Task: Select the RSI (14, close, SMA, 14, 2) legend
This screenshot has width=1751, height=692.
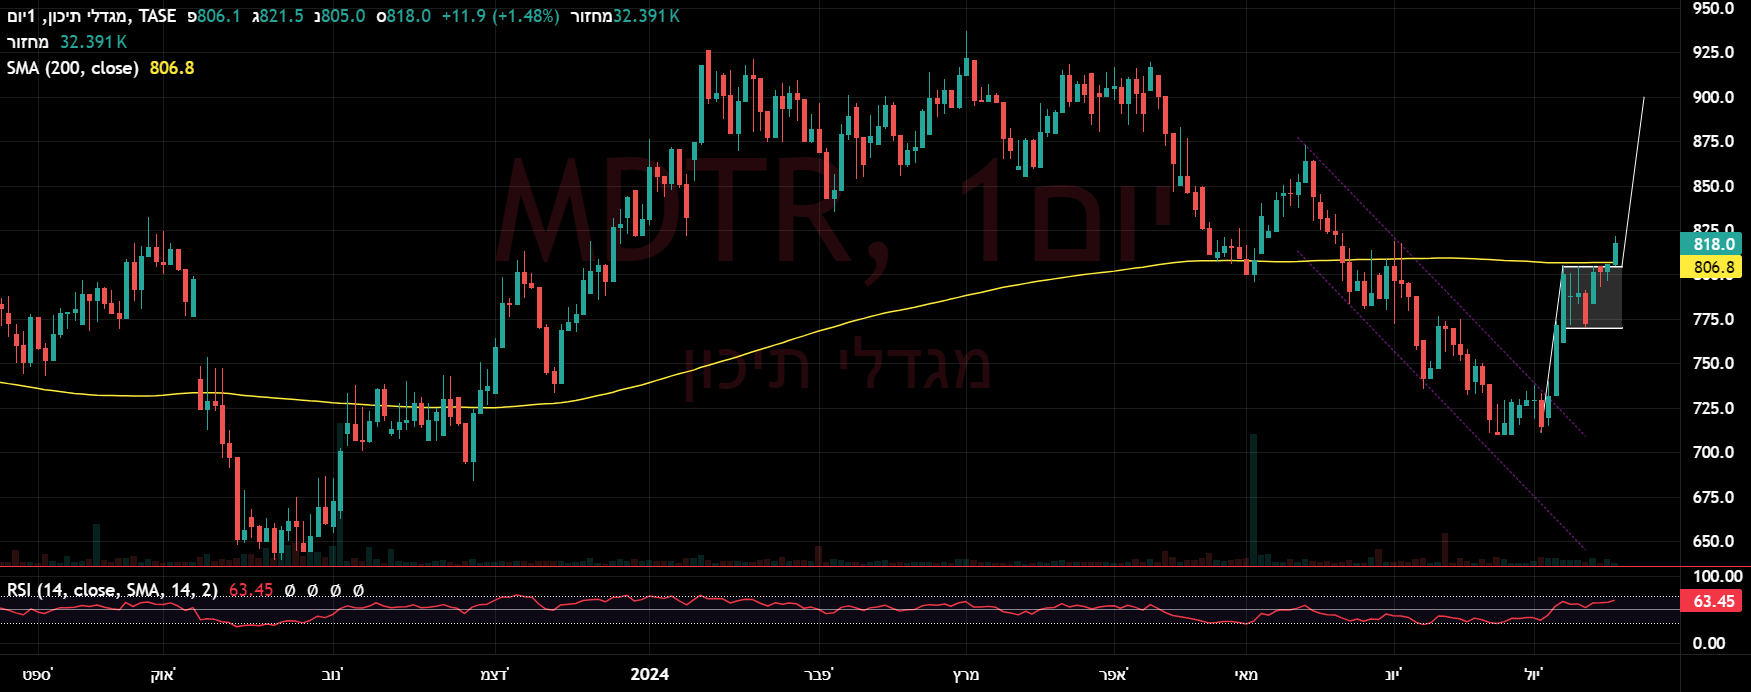Action: (x=112, y=590)
